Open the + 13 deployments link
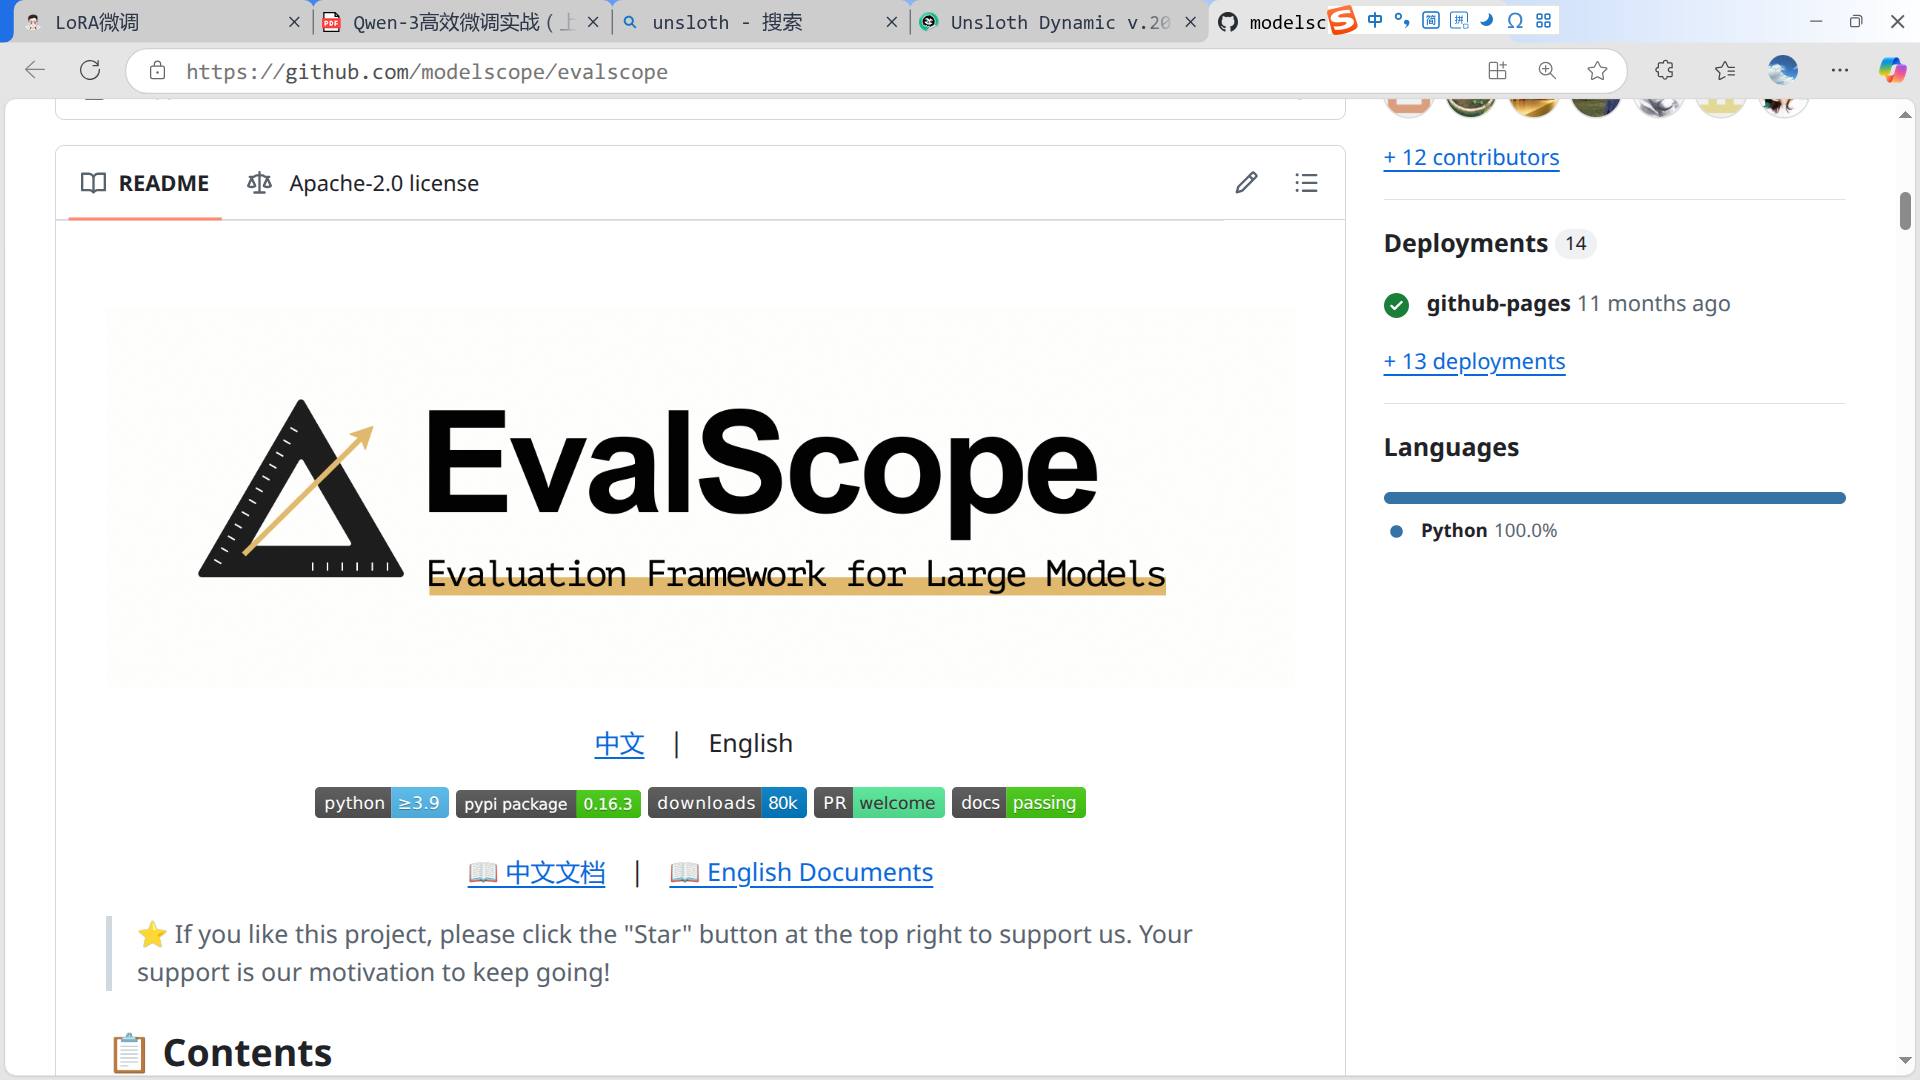Screen dimensions: 1920x1080 click(1474, 361)
